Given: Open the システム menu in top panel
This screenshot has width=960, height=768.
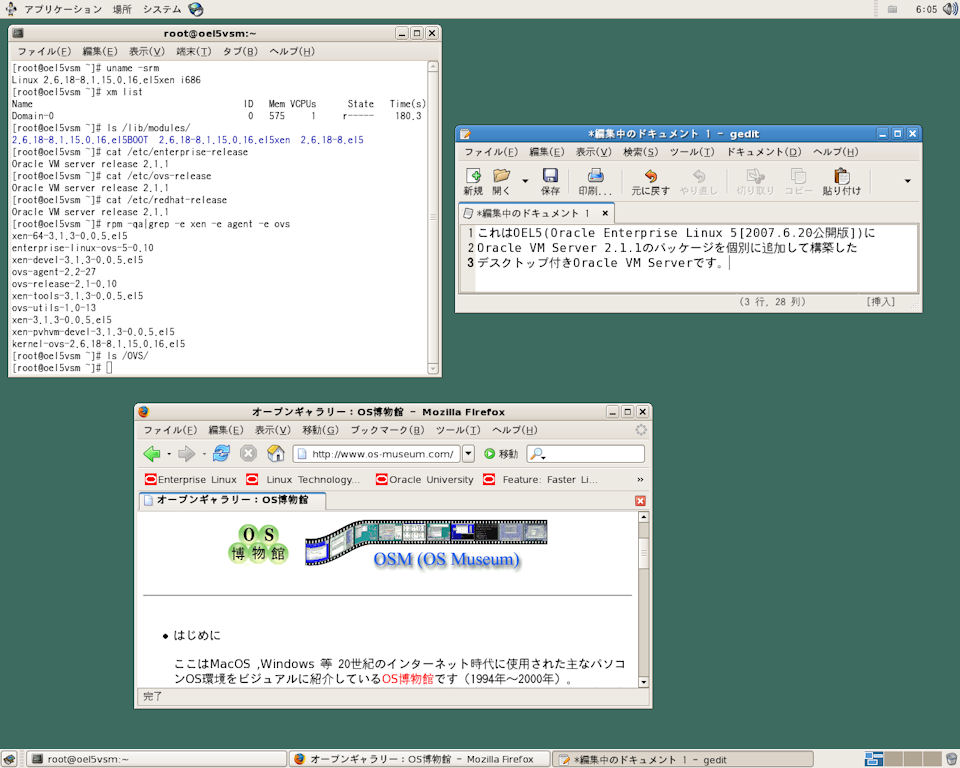Looking at the screenshot, I should [162, 9].
